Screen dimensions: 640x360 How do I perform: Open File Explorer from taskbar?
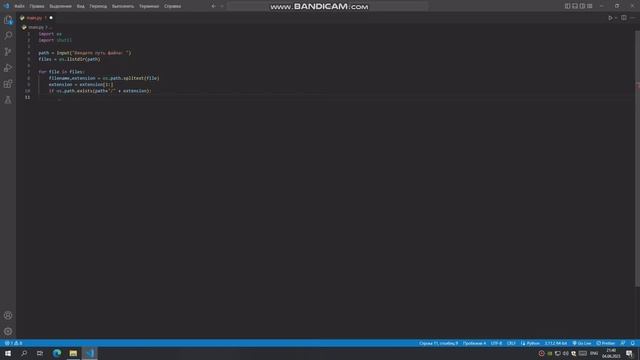coord(73,353)
